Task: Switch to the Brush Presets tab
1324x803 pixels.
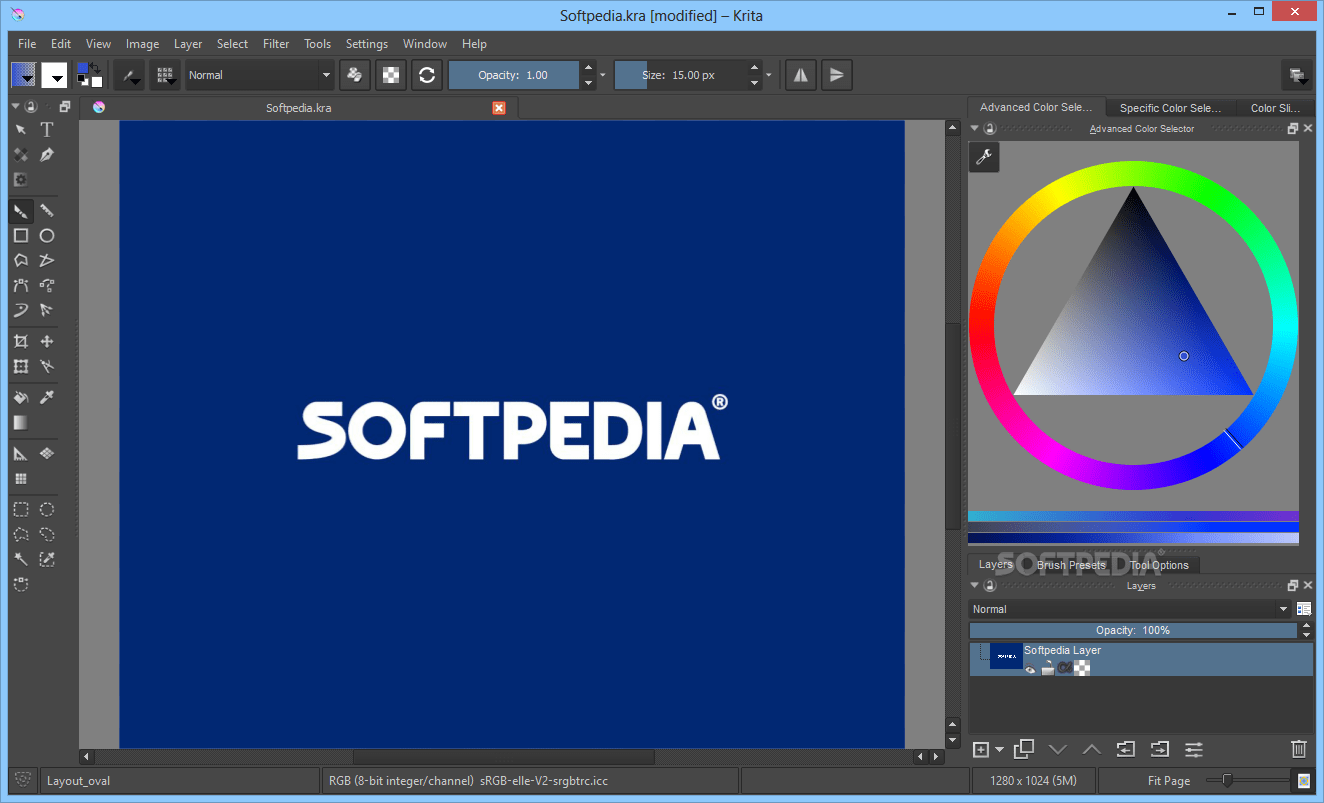Action: tap(1071, 564)
